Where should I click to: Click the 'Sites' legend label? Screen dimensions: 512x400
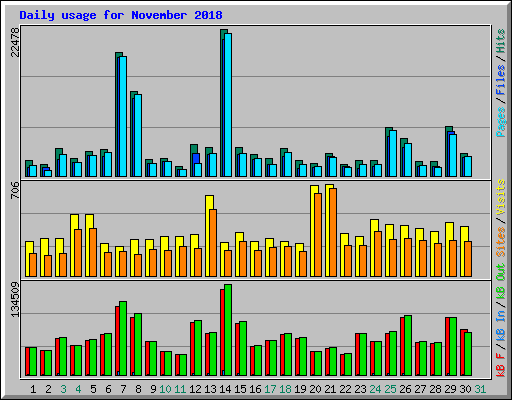tap(501, 242)
